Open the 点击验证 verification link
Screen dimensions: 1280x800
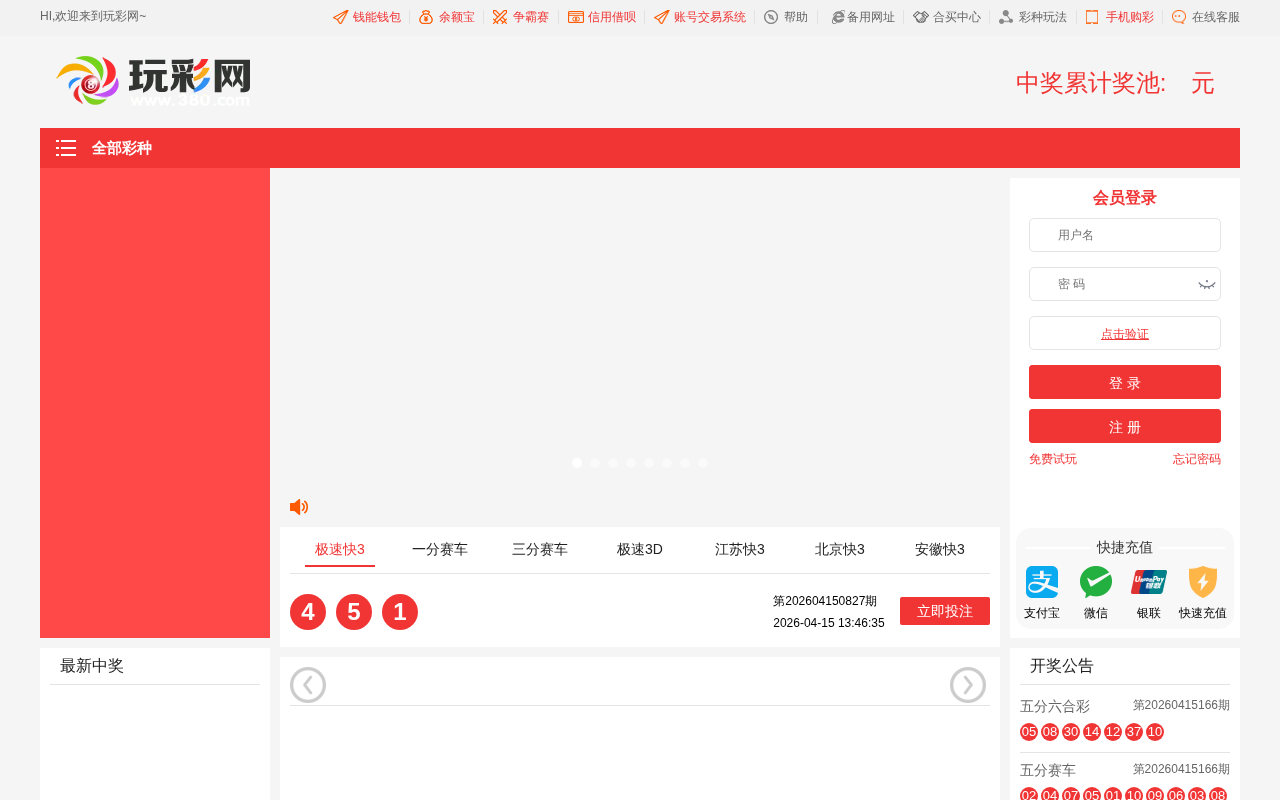click(1125, 334)
